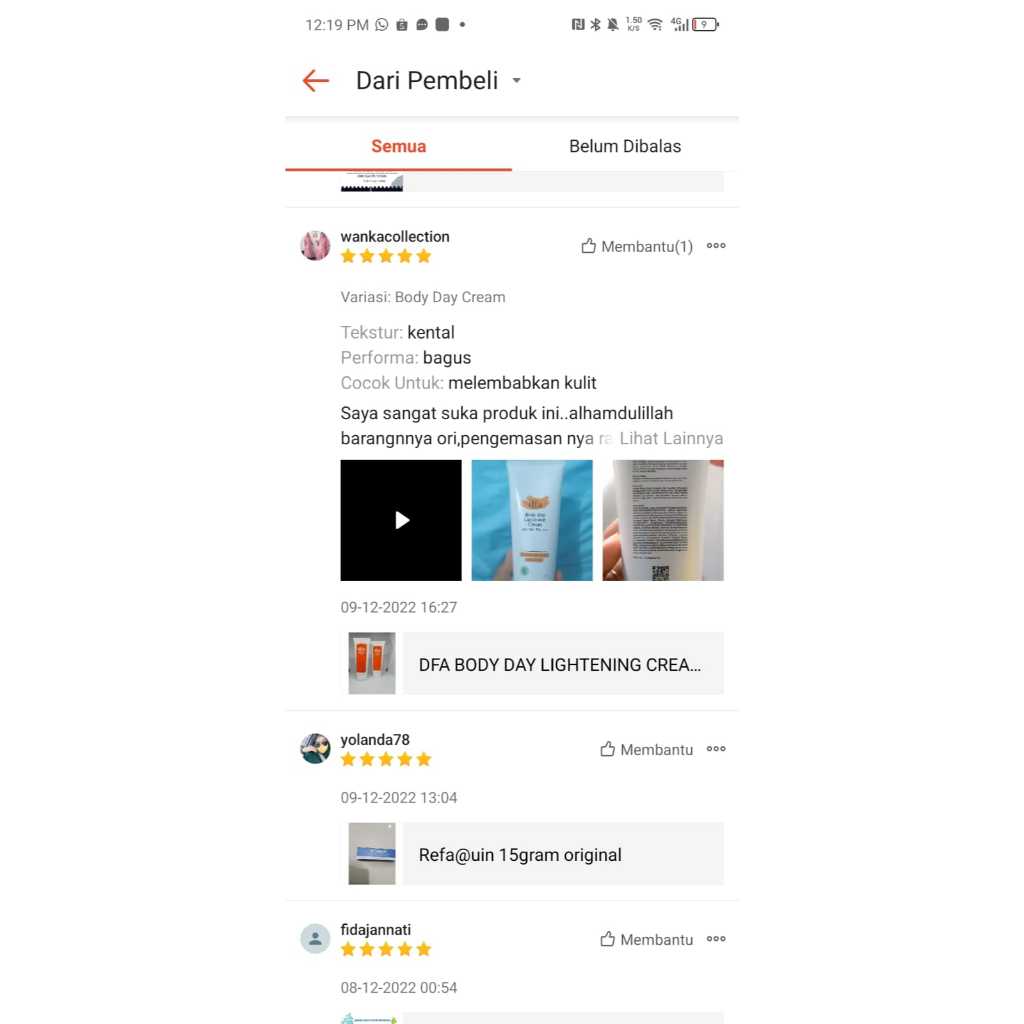This screenshot has width=1024, height=1024.
Task: Mark wankacollection review as Membantu
Action: [637, 246]
